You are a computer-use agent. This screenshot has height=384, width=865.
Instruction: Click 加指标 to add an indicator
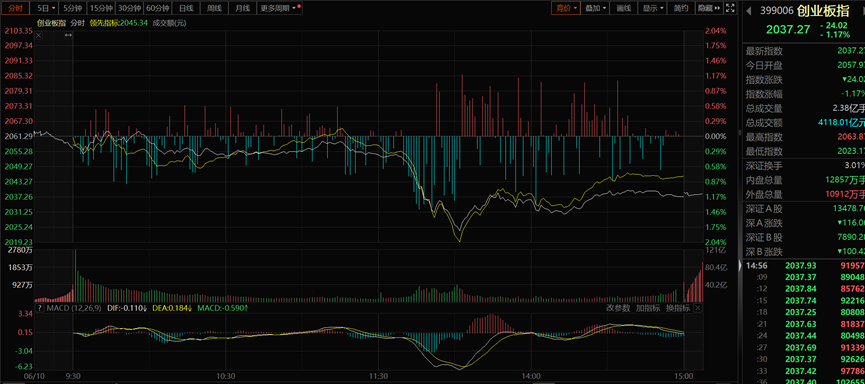(x=648, y=308)
